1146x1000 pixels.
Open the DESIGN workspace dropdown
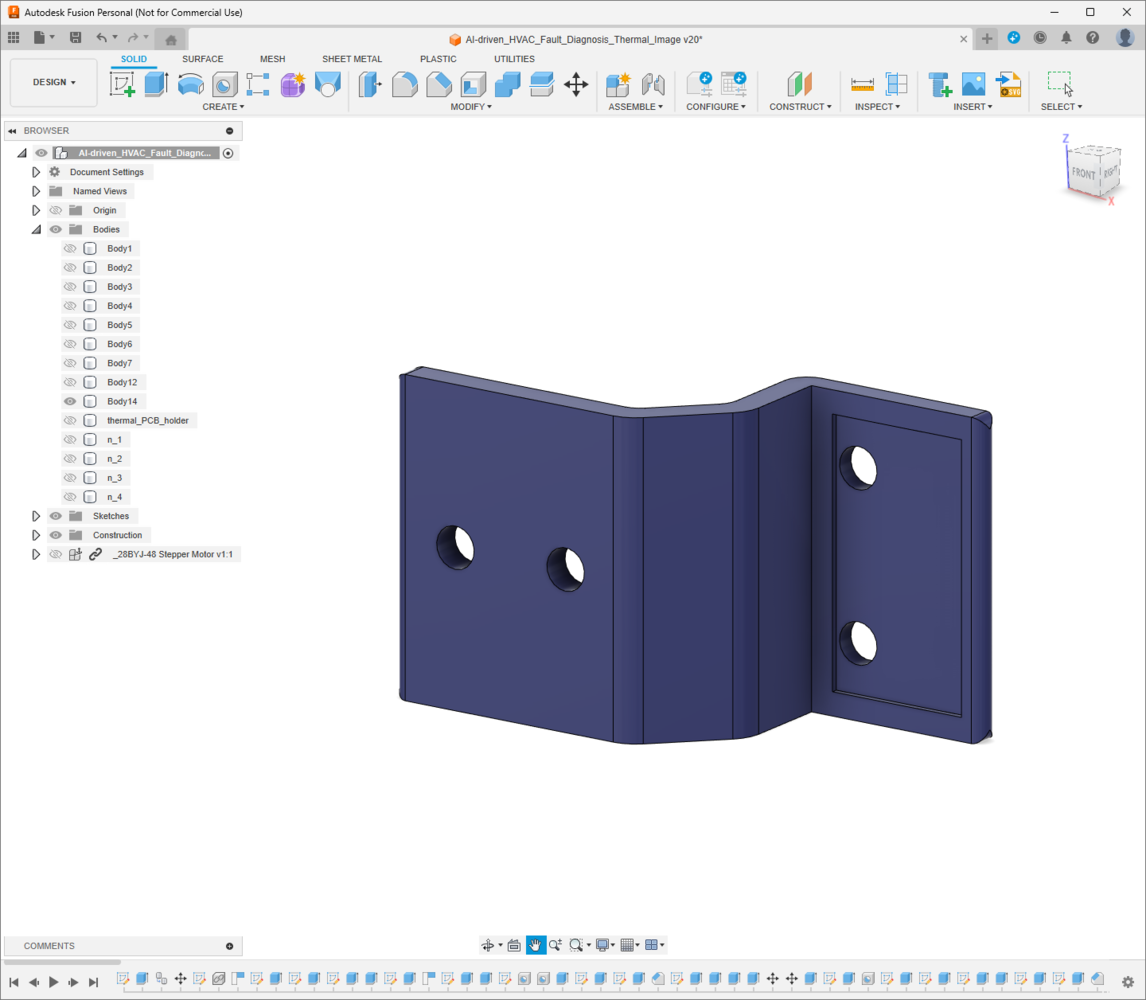tap(54, 83)
